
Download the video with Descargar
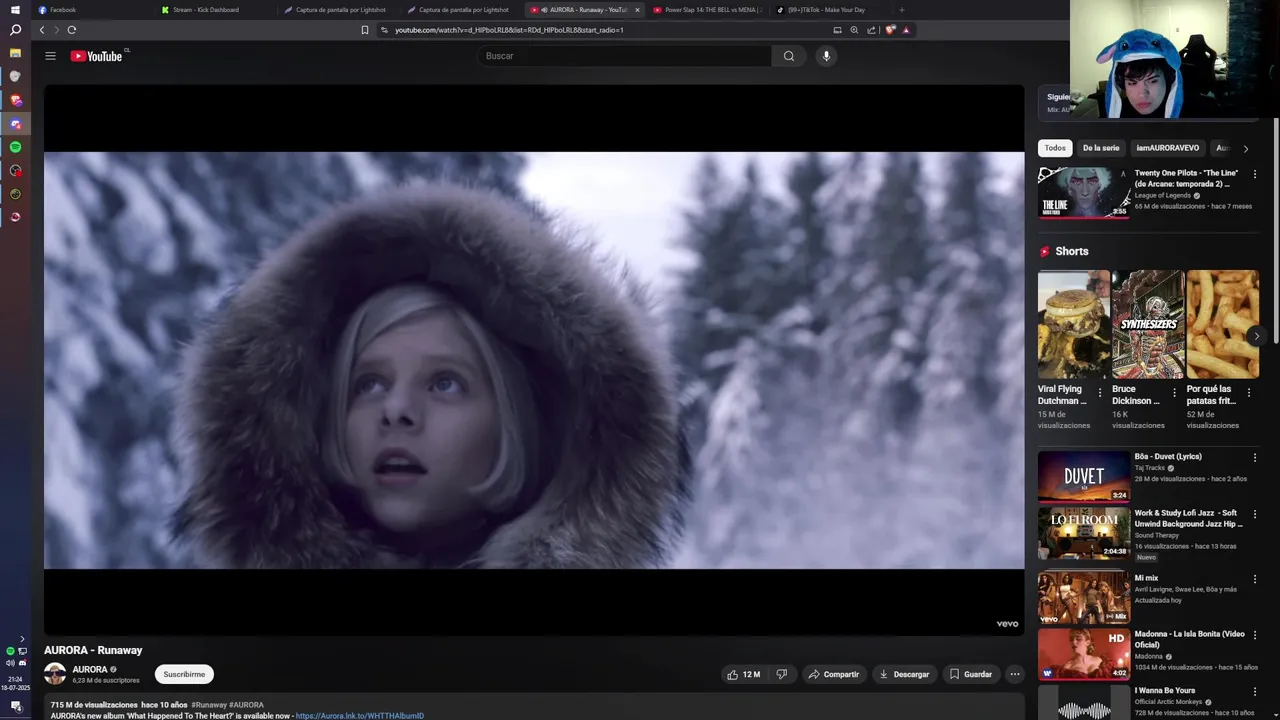point(905,674)
